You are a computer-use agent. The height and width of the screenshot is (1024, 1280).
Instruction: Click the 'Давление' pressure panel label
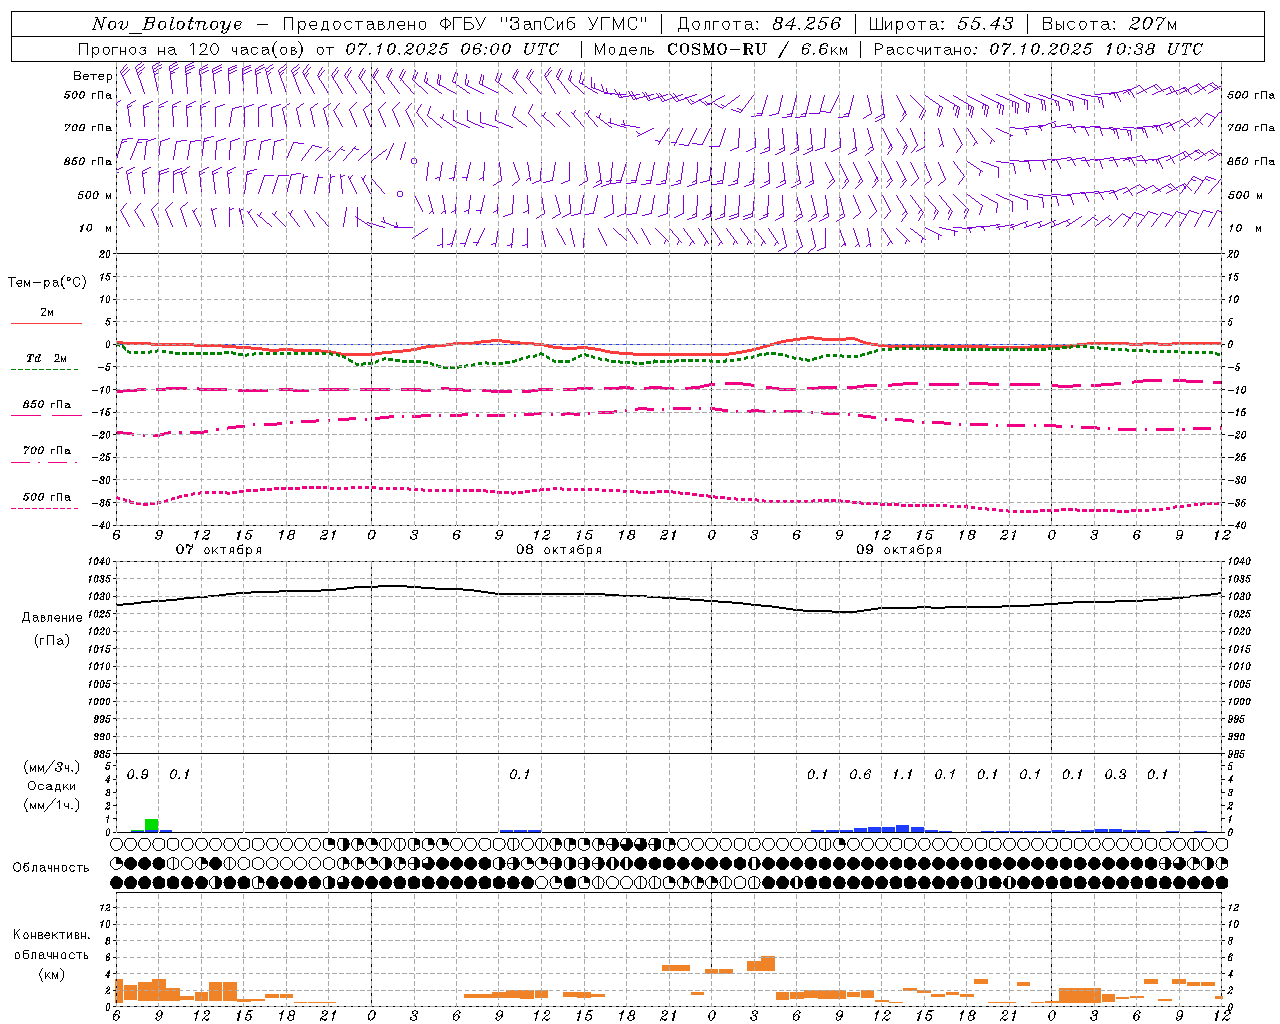[52, 617]
